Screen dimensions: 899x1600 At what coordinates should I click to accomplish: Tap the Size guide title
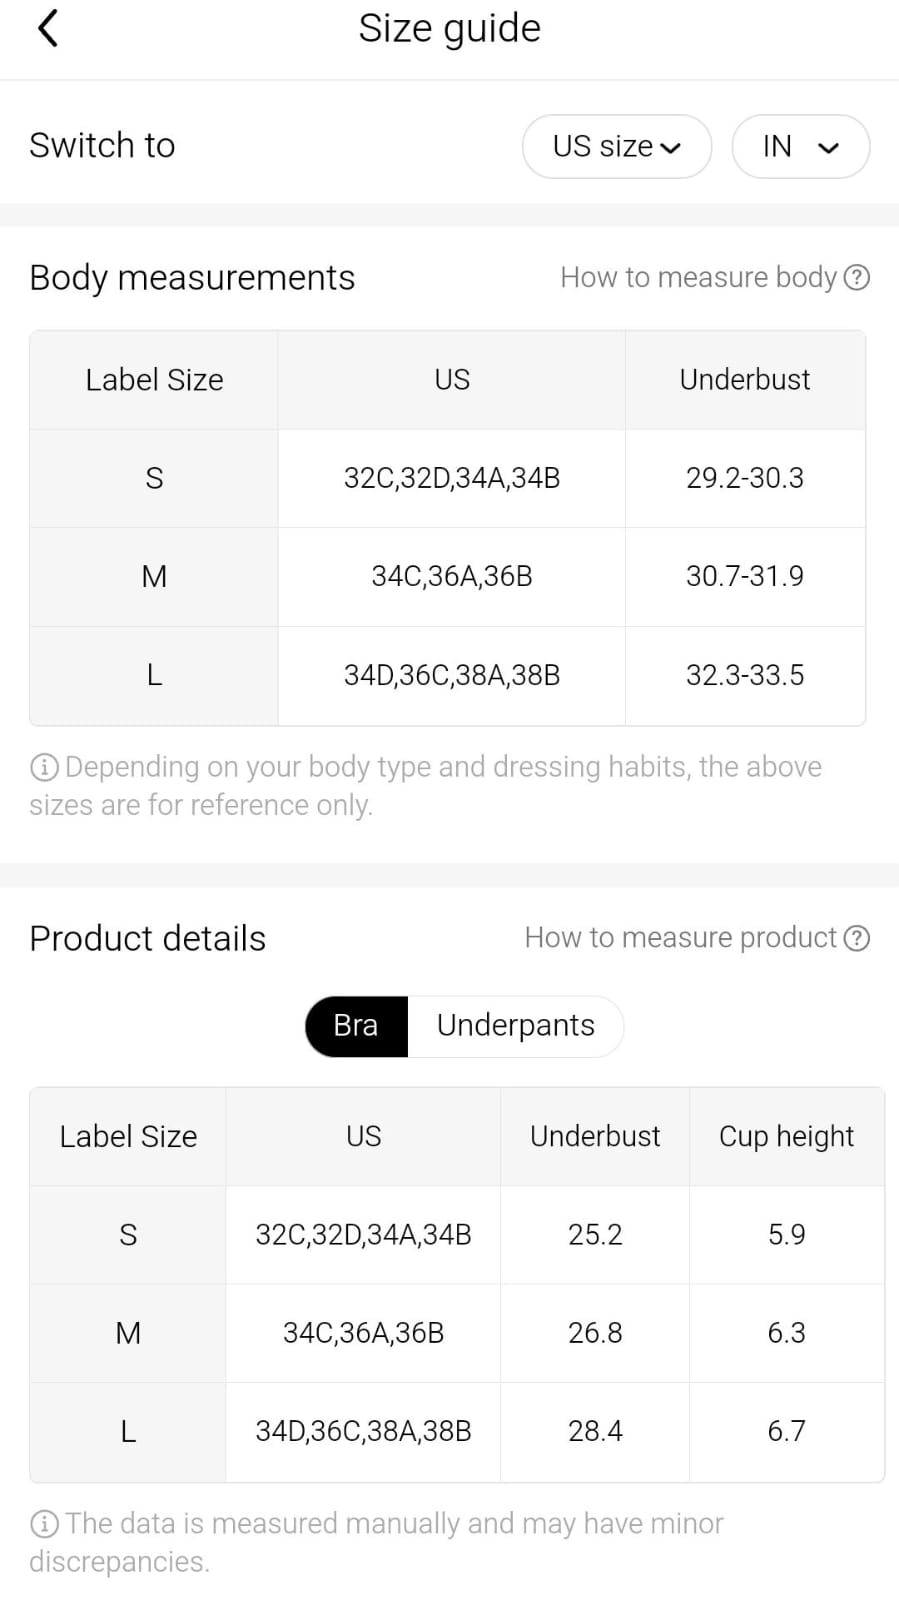pyautogui.click(x=449, y=28)
